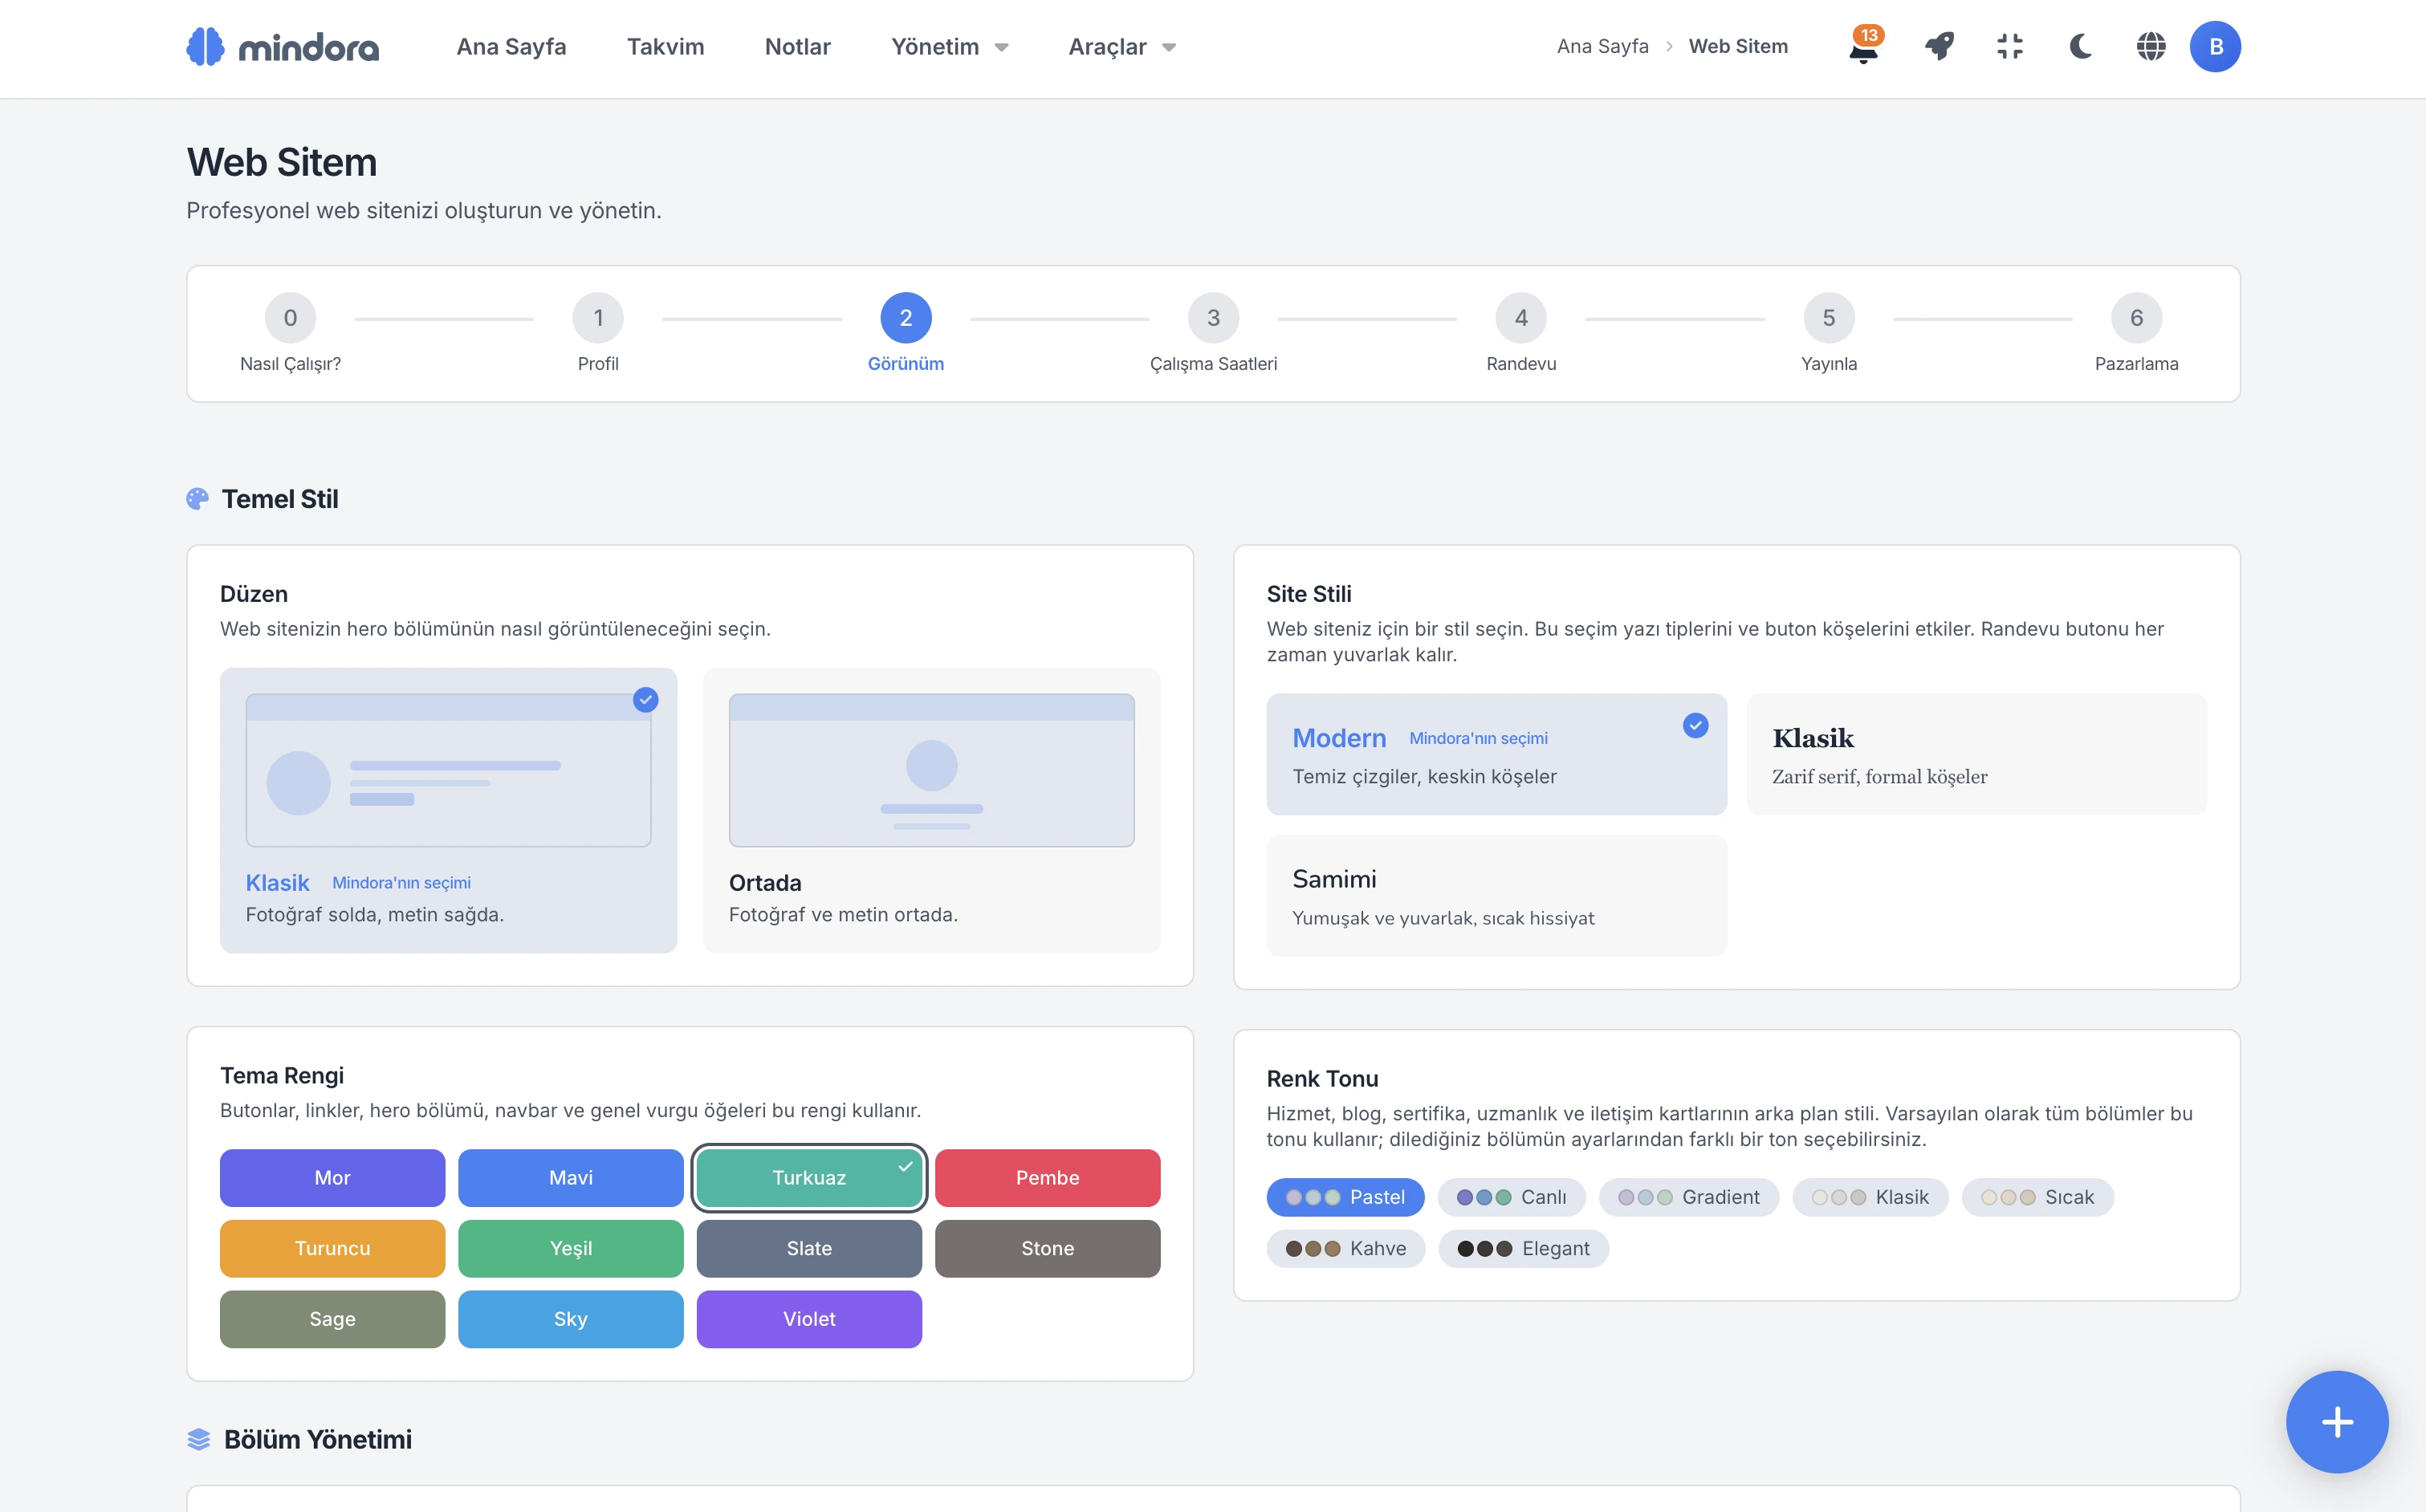The image size is (2426, 1512).
Task: Pick the Pembe theme color
Action: click(1047, 1178)
